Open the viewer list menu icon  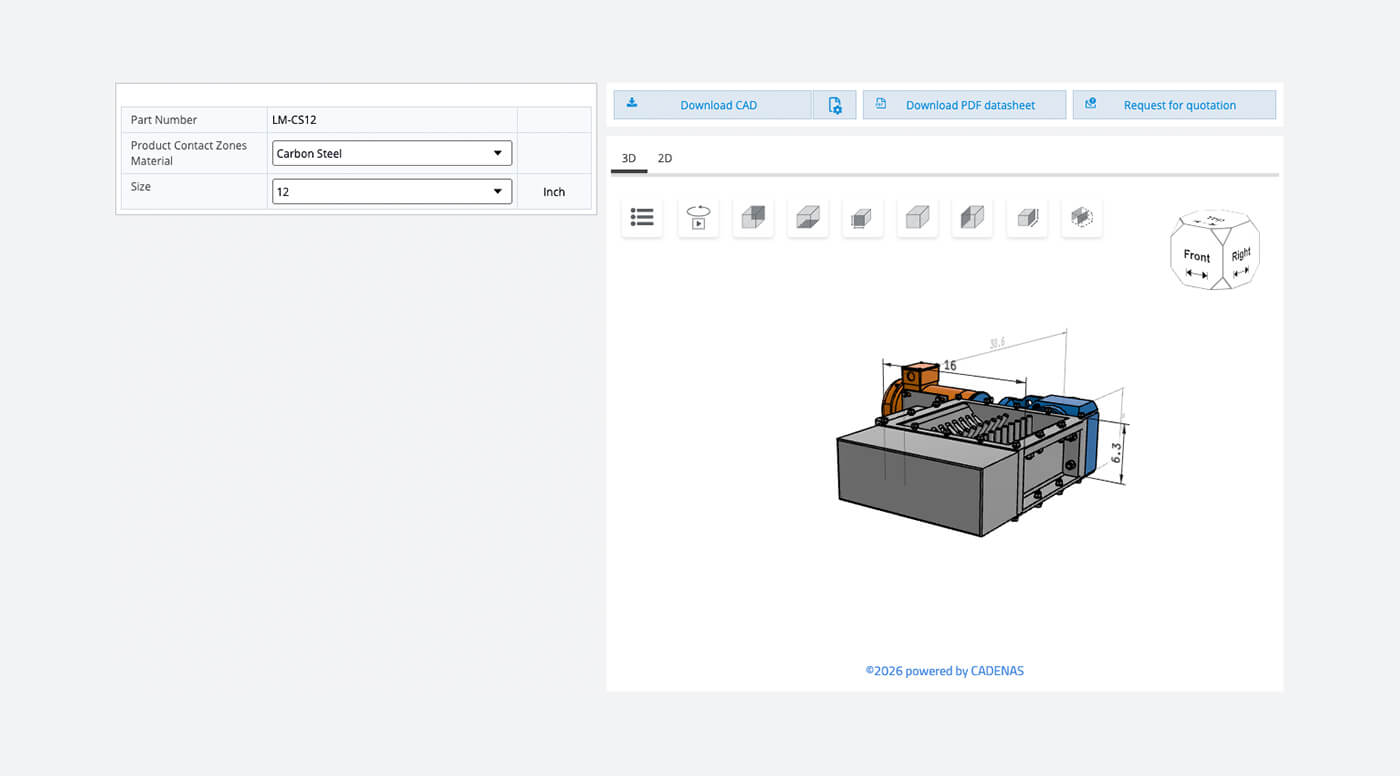[642, 217]
